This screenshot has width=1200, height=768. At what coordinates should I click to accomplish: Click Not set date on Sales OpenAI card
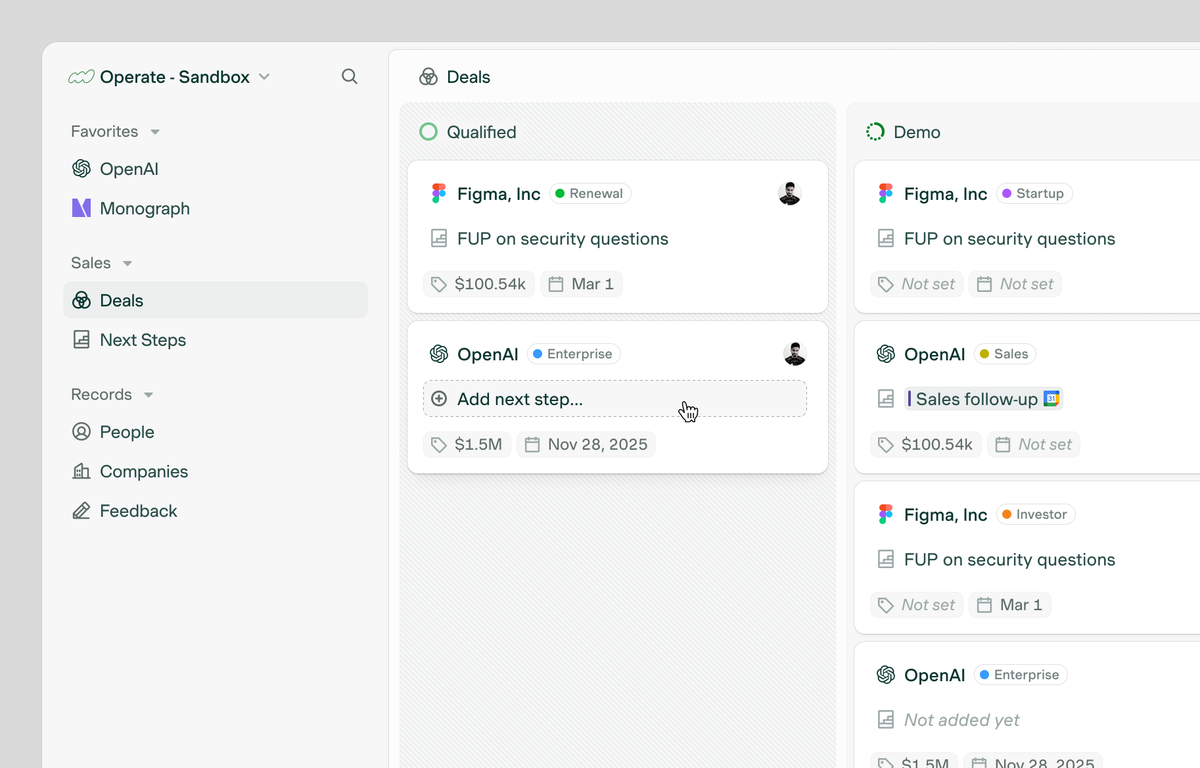click(x=1034, y=444)
